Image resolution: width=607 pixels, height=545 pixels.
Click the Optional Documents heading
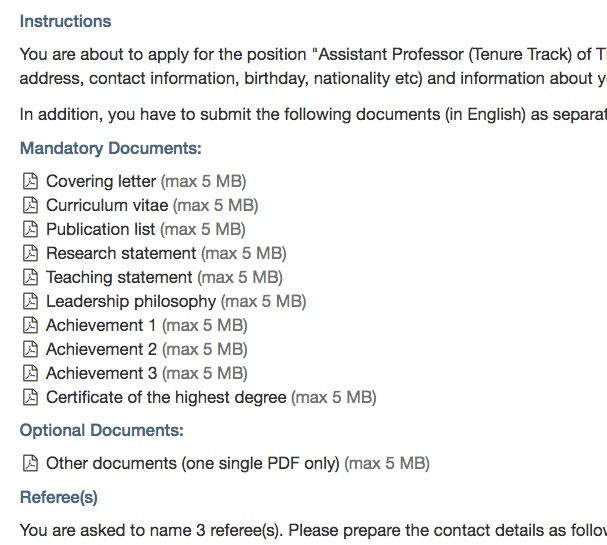tap(102, 430)
